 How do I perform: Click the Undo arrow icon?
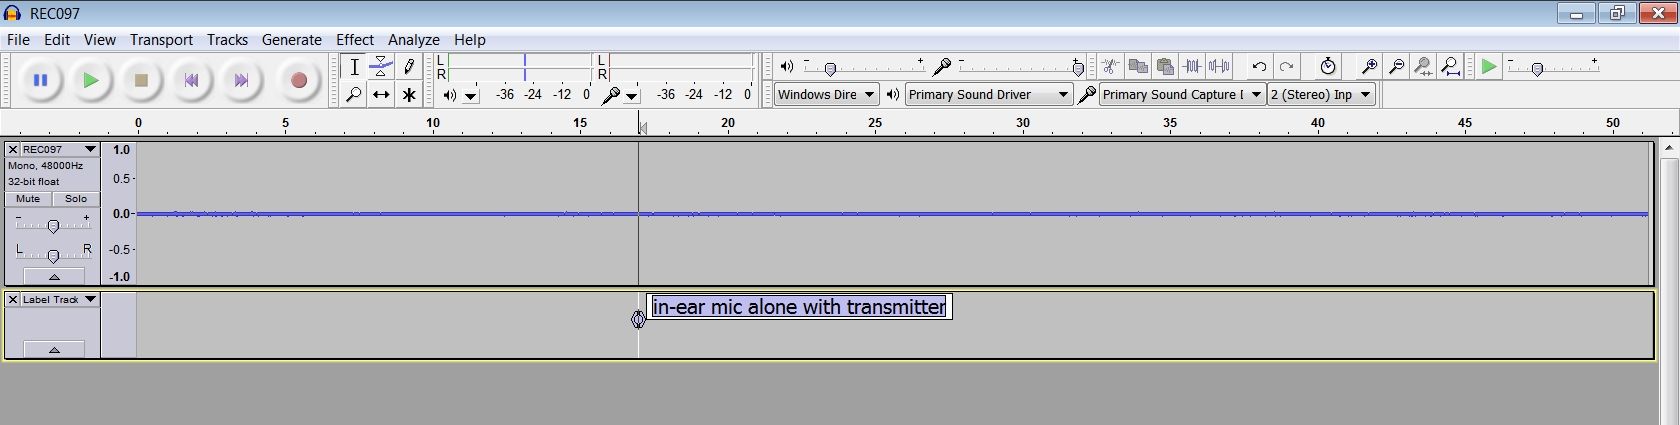click(x=1259, y=67)
